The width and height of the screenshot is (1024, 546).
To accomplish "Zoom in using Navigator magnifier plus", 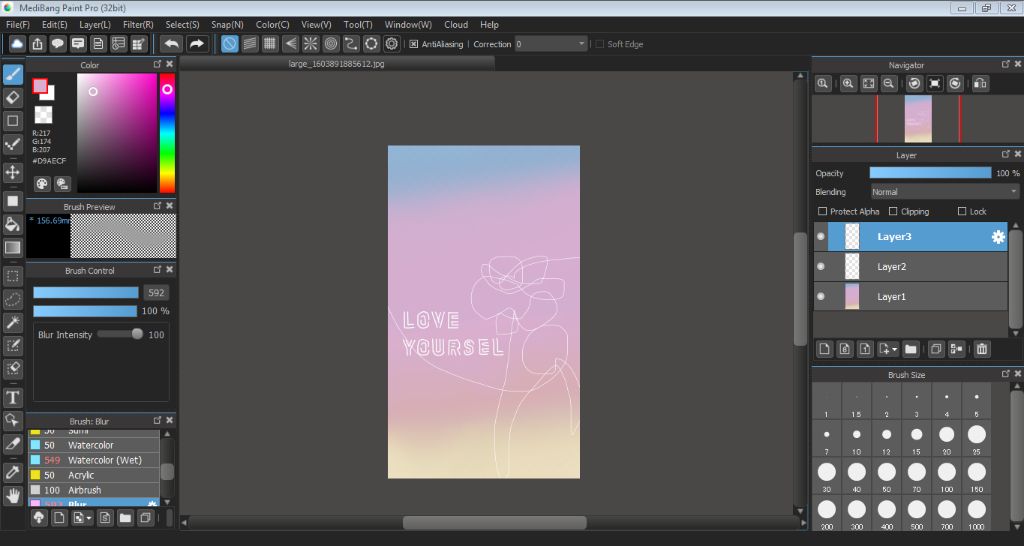I will [848, 84].
